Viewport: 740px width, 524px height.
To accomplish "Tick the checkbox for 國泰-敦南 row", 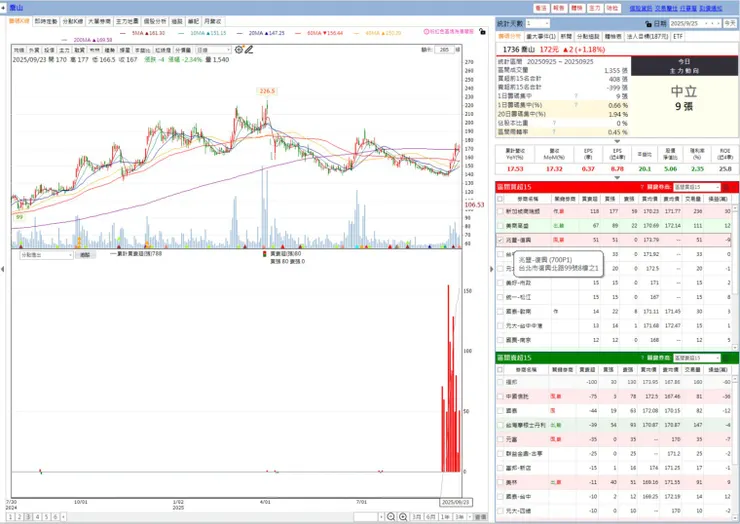I will click(500, 311).
